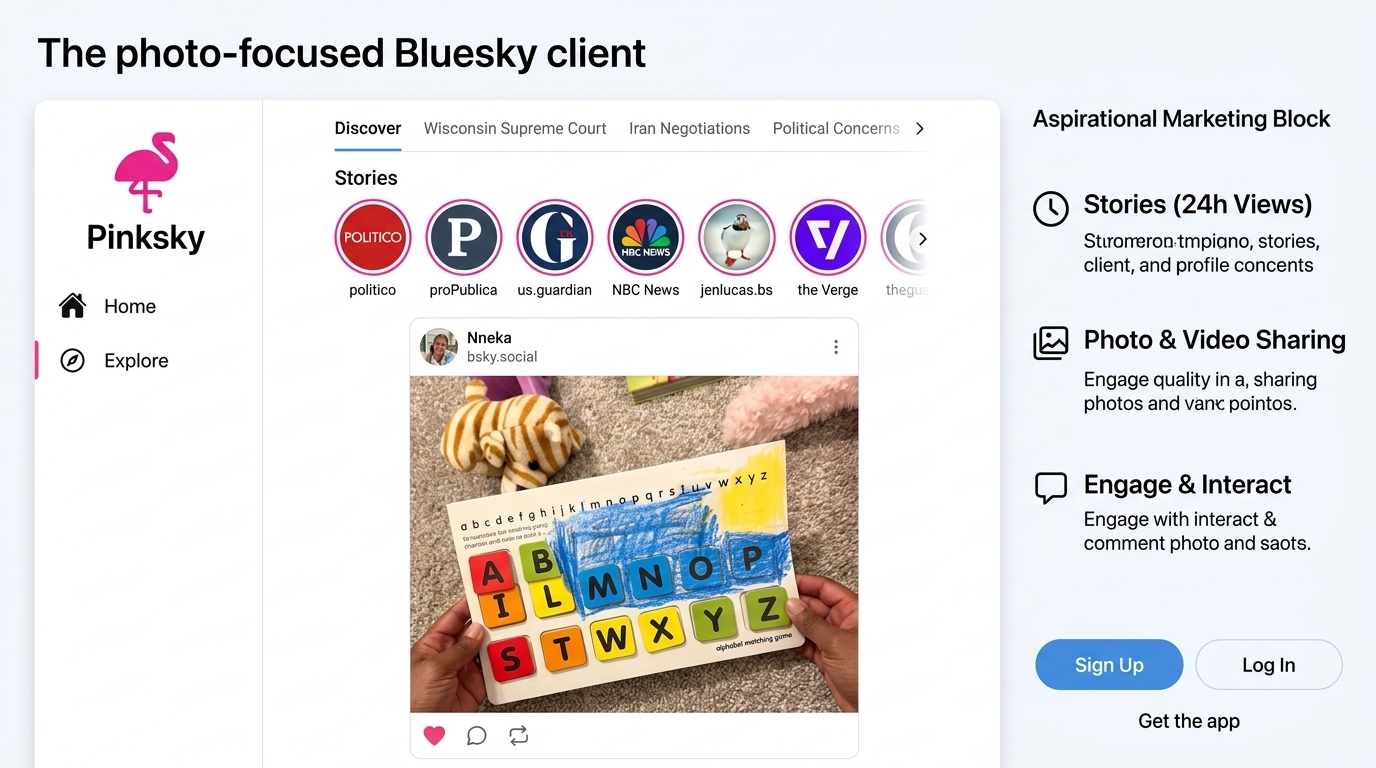This screenshot has height=768, width=1376.
Task: Open the Verge story avatar
Action: 828,238
